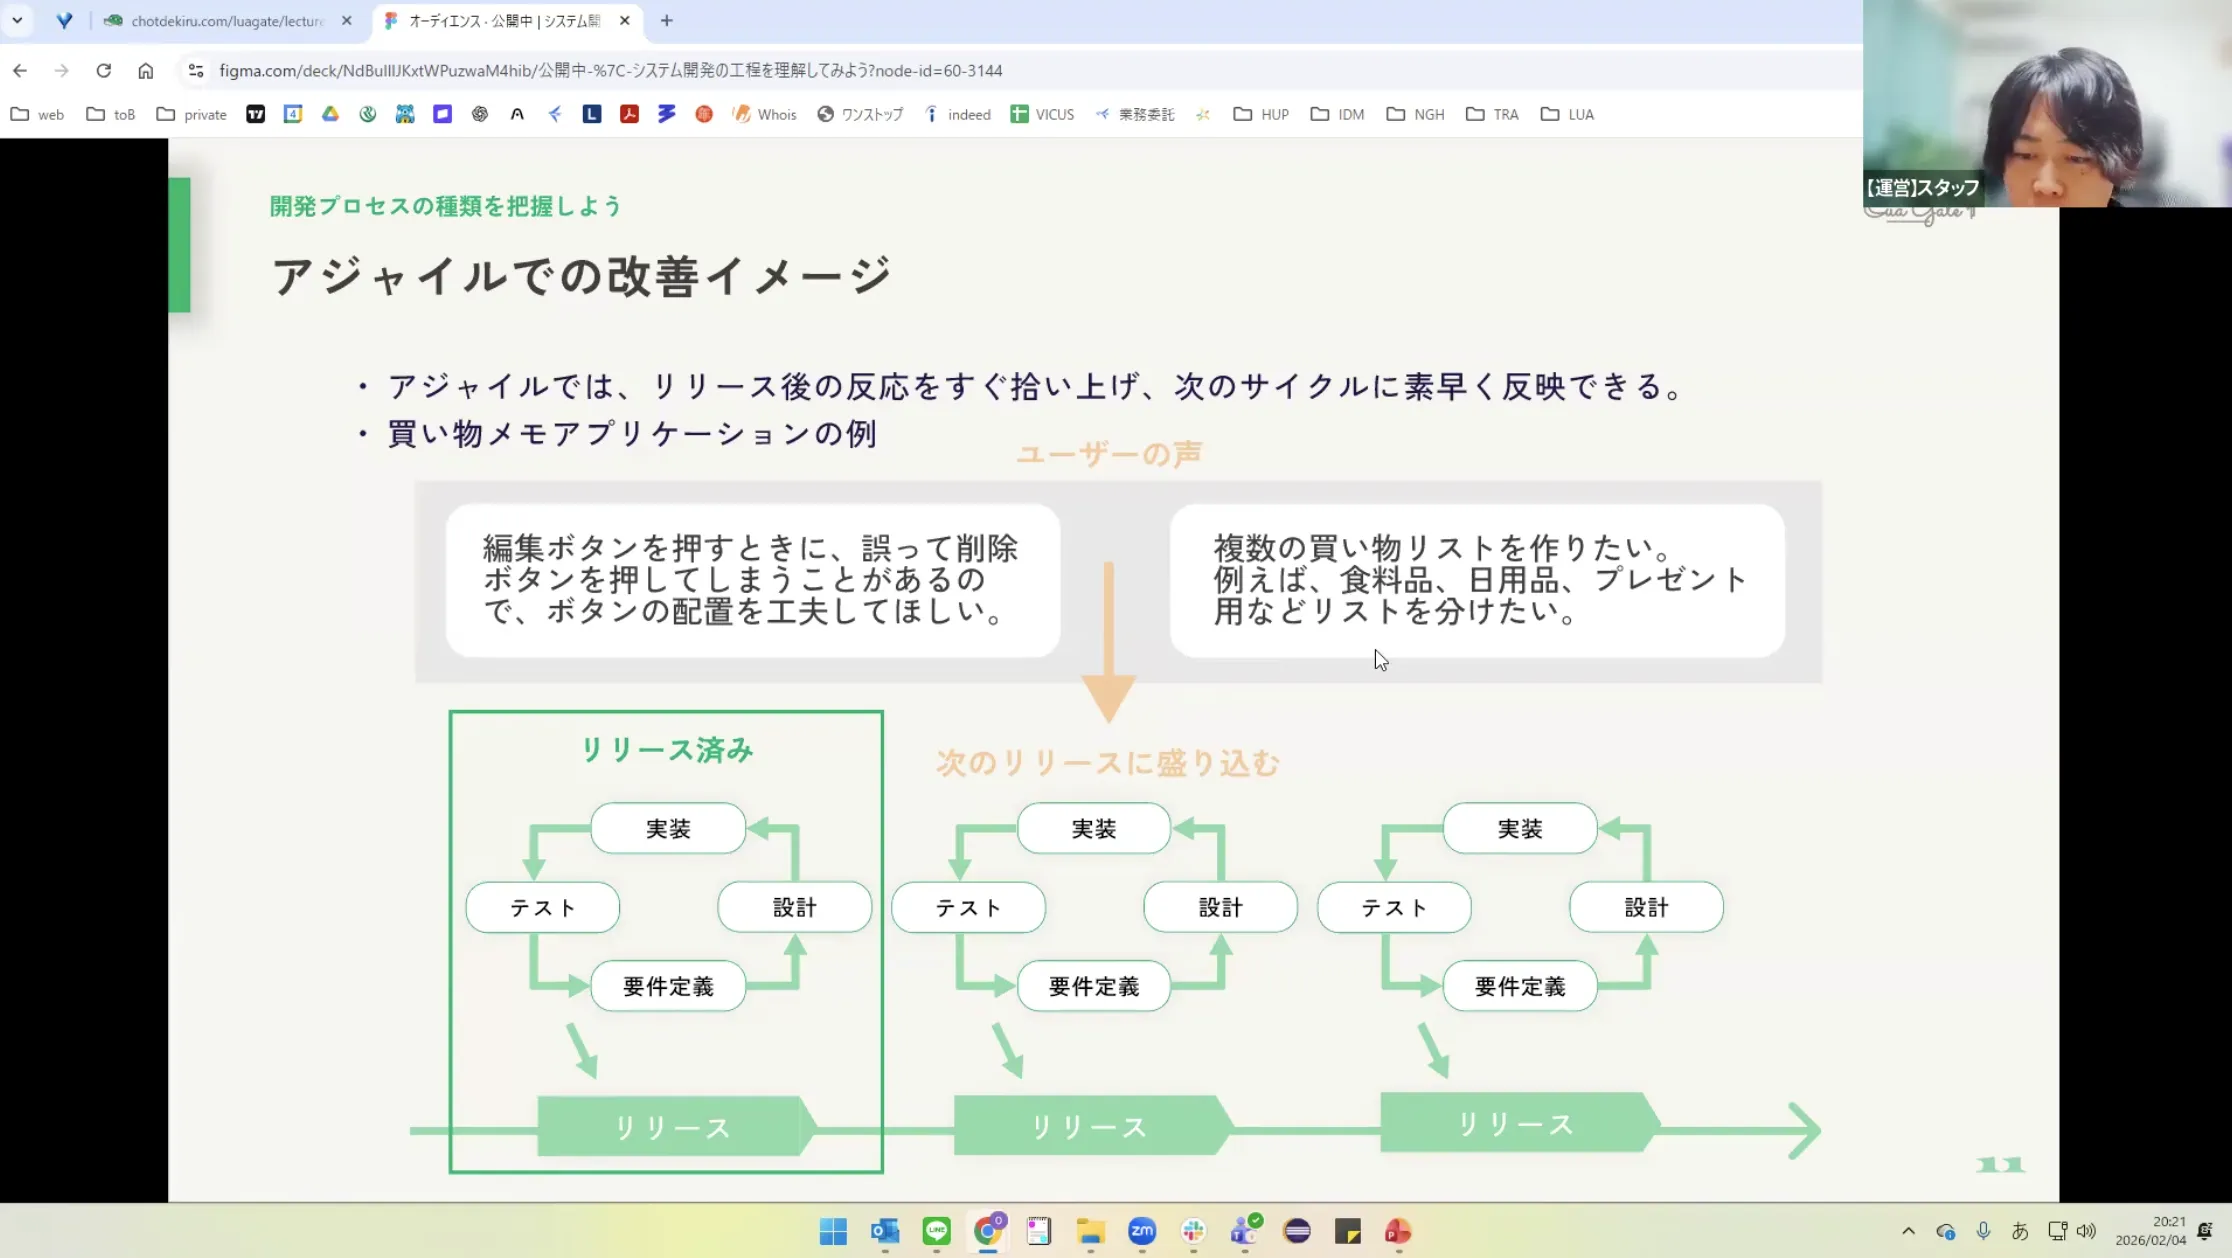
Task: Open the indeed bookmark
Action: [957, 114]
